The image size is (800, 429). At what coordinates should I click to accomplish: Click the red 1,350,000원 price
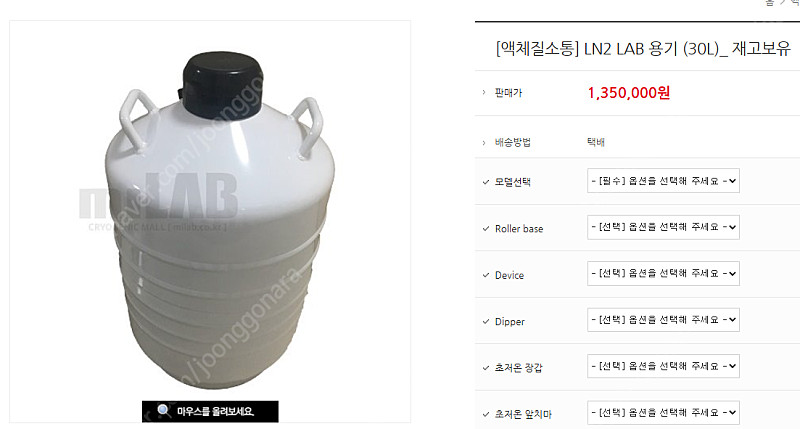pyautogui.click(x=629, y=93)
